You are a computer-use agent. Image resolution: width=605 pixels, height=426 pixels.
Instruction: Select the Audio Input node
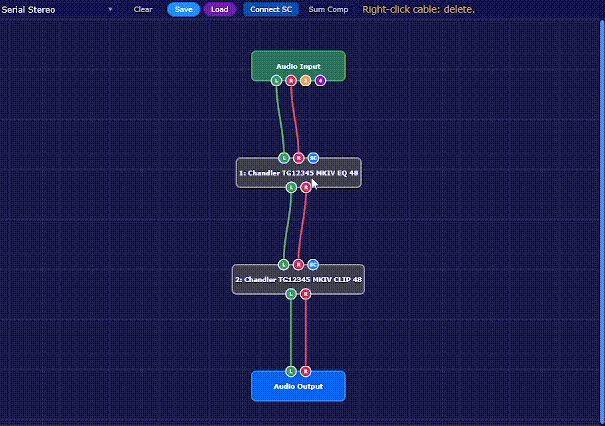[x=298, y=64]
